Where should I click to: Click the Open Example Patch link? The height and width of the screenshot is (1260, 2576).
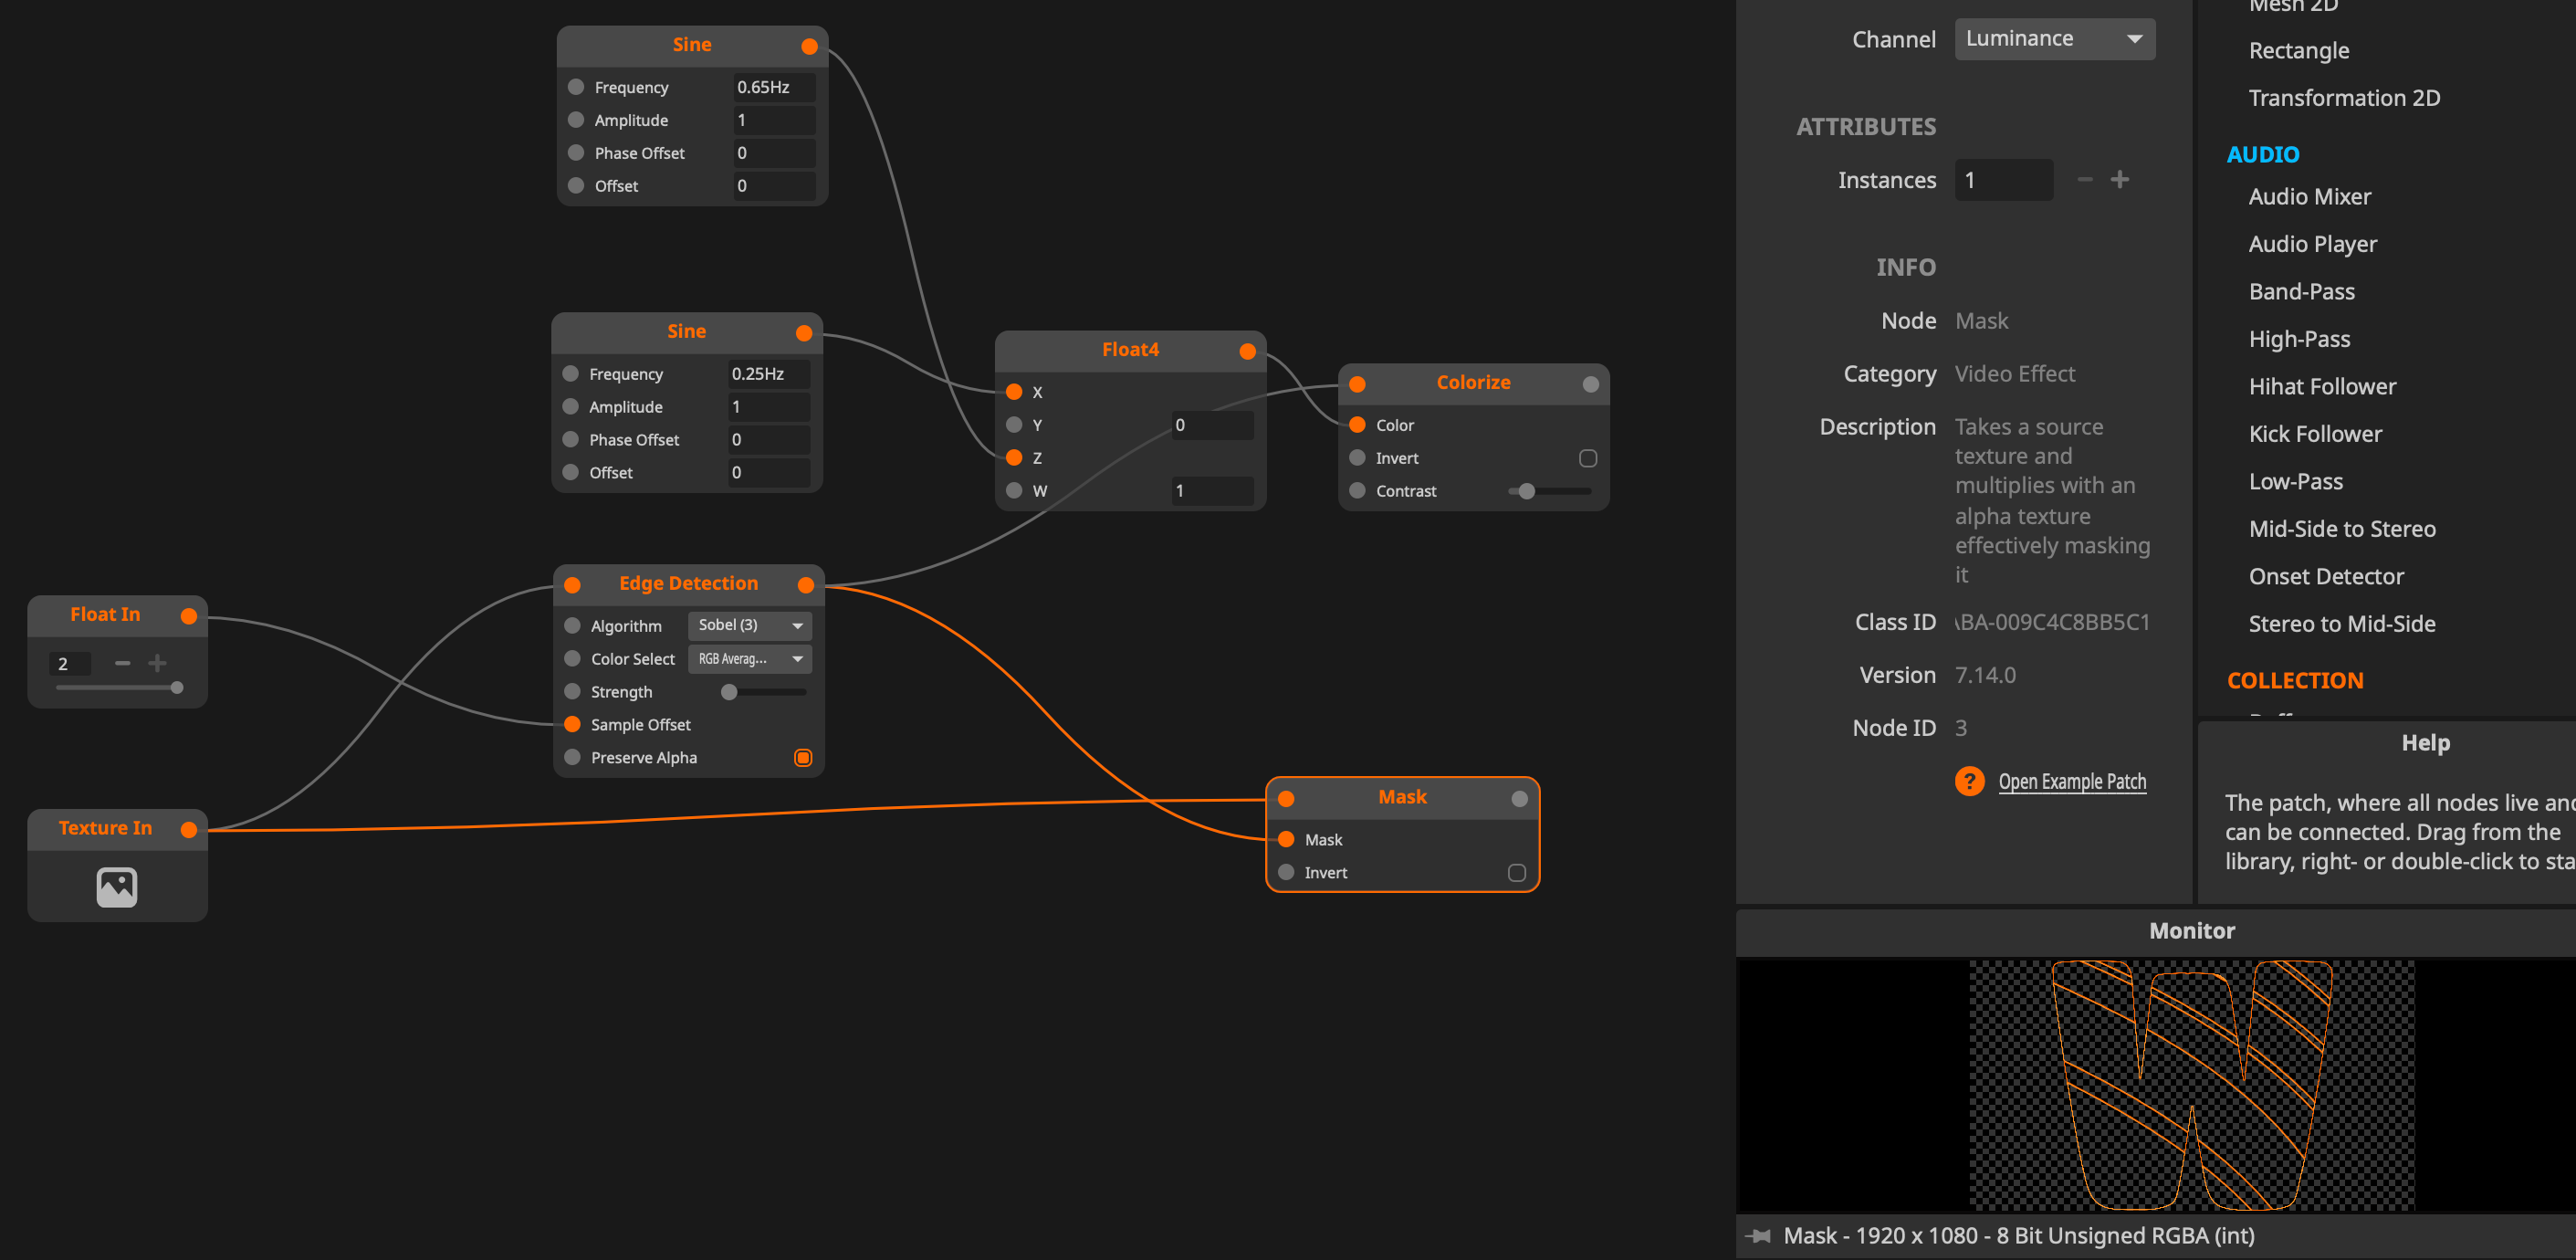(x=2071, y=782)
